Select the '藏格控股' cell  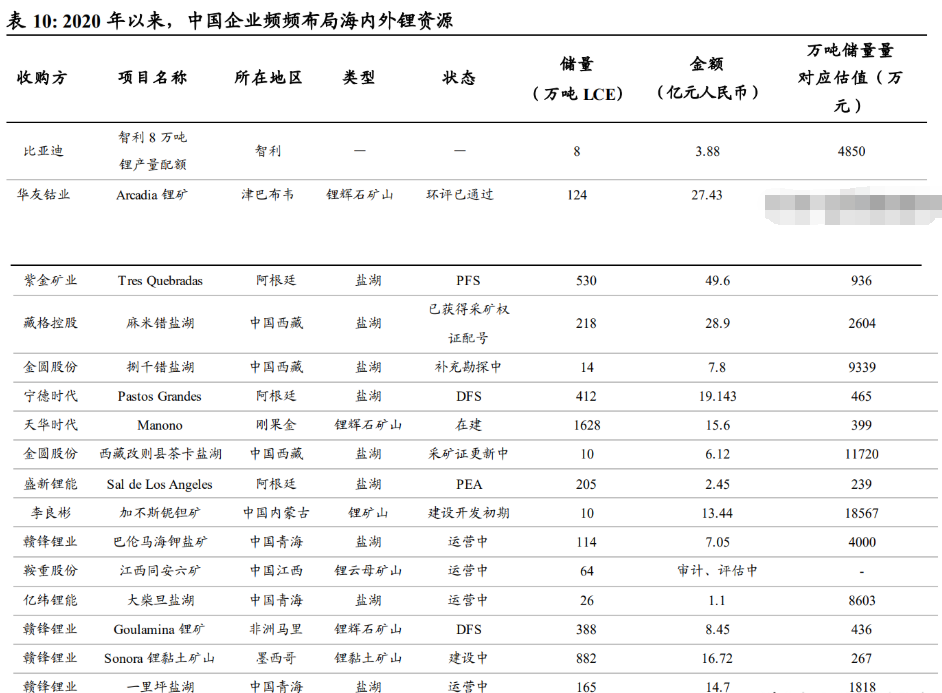[x=50, y=323]
